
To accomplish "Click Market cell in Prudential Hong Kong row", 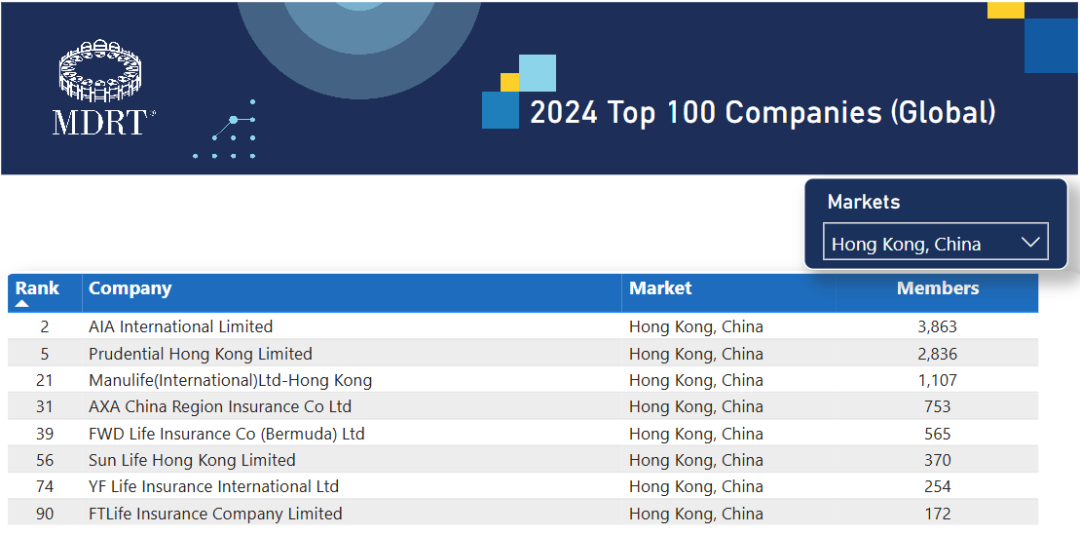I will click(x=696, y=354).
